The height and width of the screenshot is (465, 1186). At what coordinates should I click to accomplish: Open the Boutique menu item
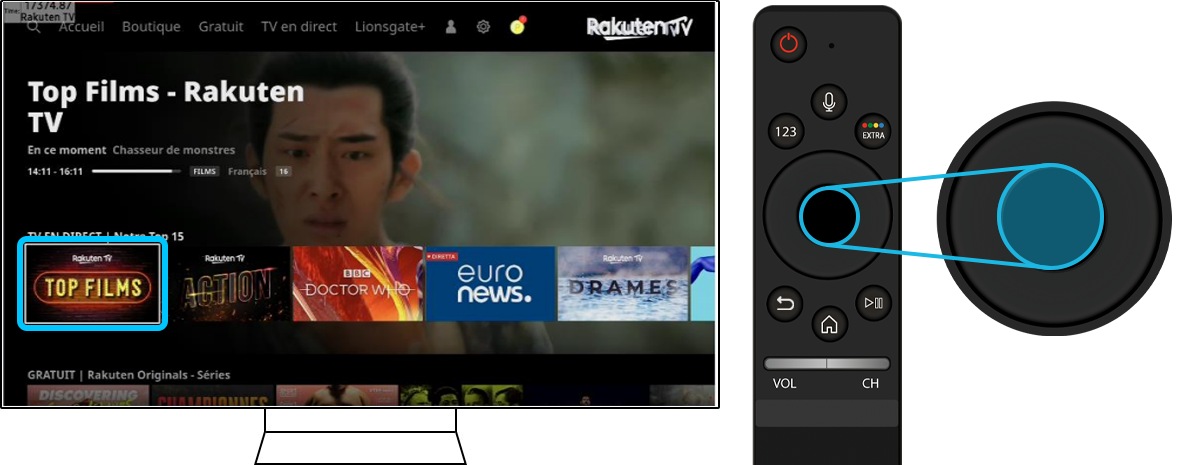coord(151,26)
